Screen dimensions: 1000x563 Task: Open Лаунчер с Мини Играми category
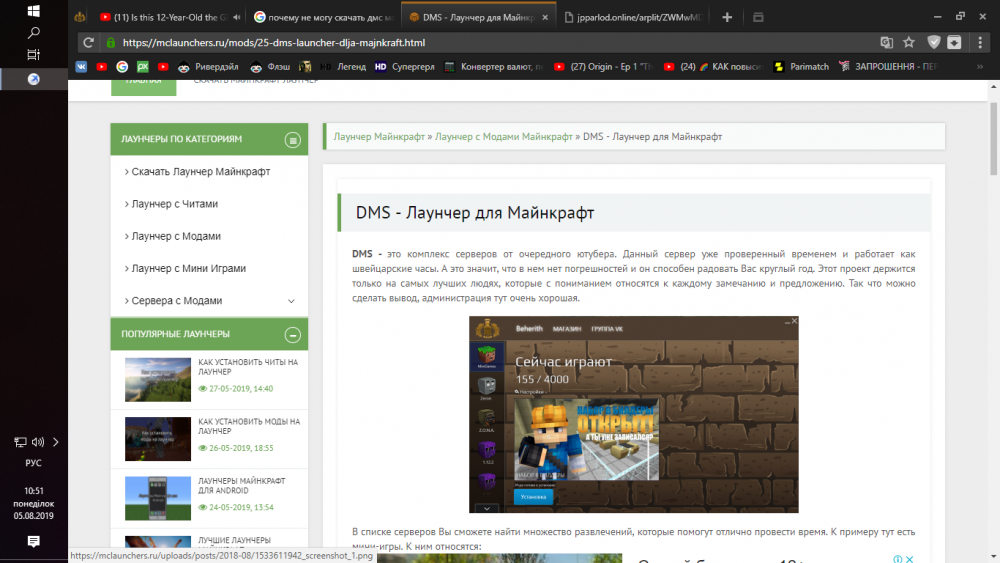tap(189, 268)
